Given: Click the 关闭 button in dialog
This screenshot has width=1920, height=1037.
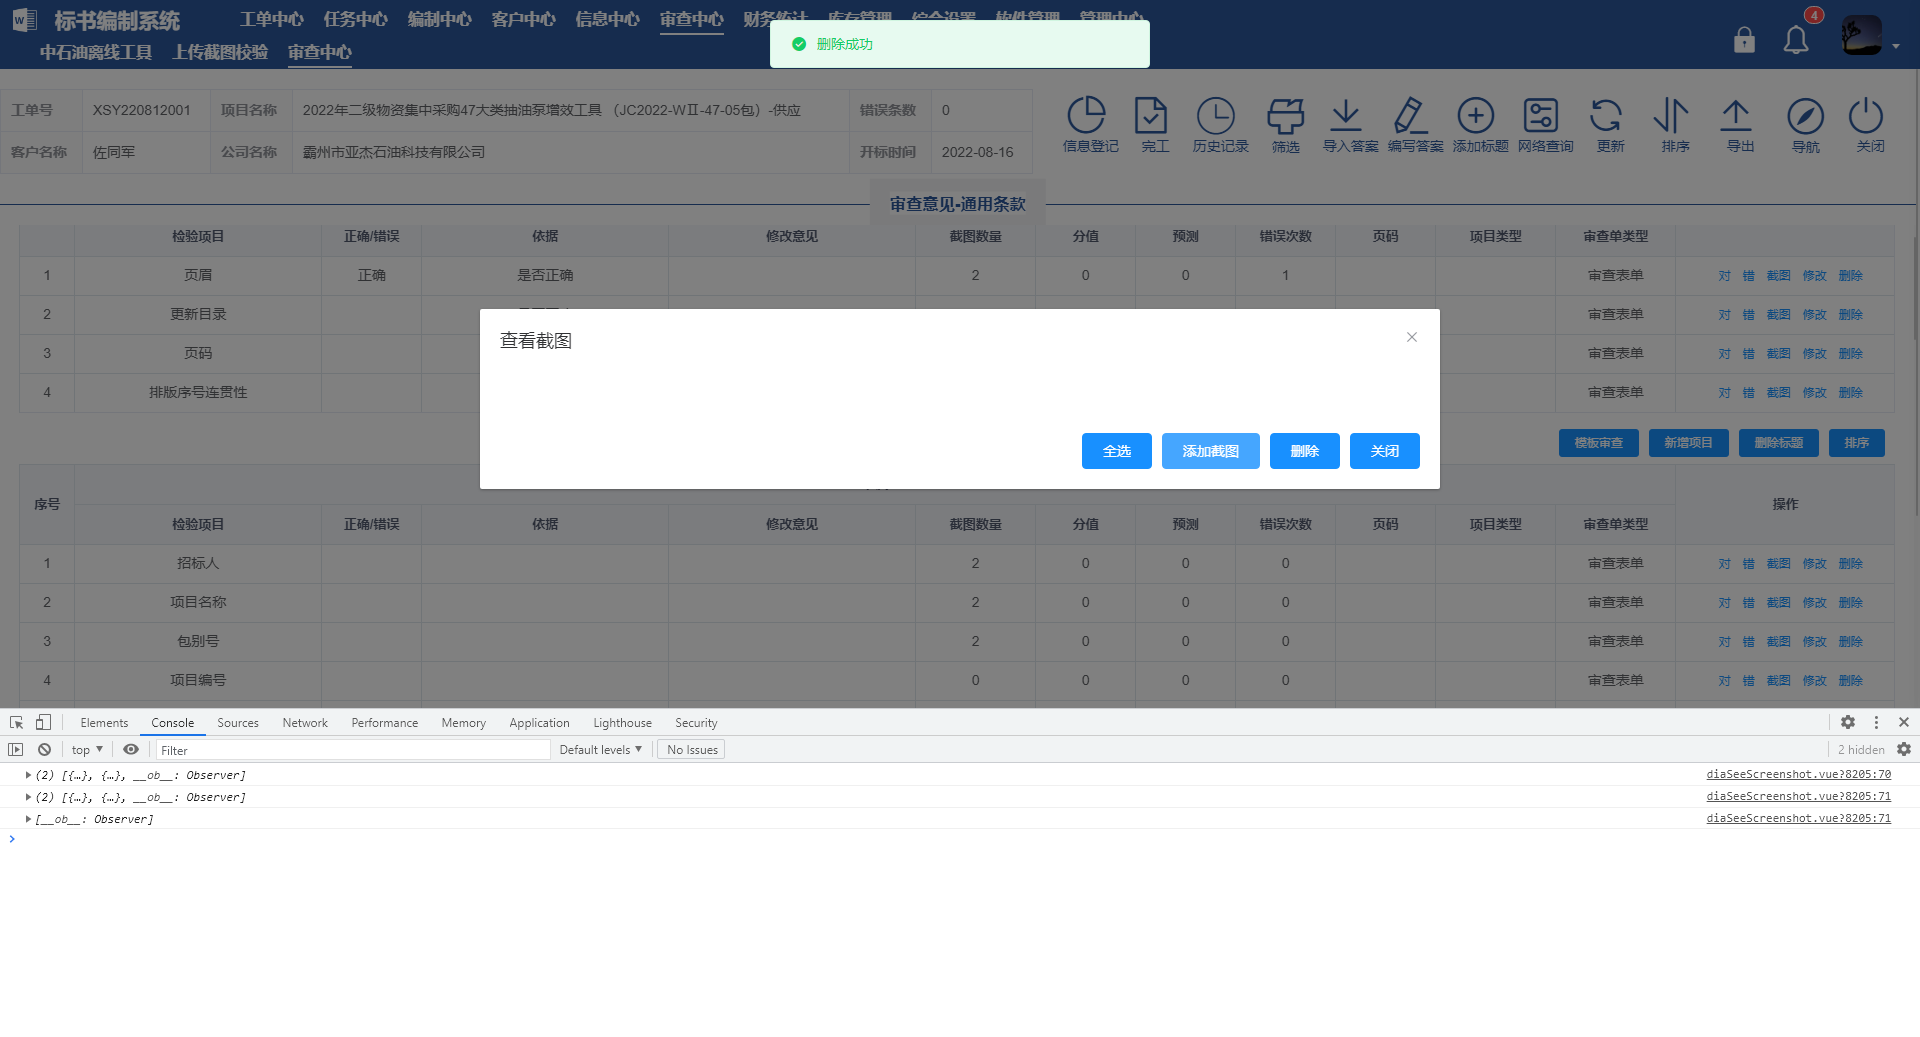Looking at the screenshot, I should tap(1385, 451).
